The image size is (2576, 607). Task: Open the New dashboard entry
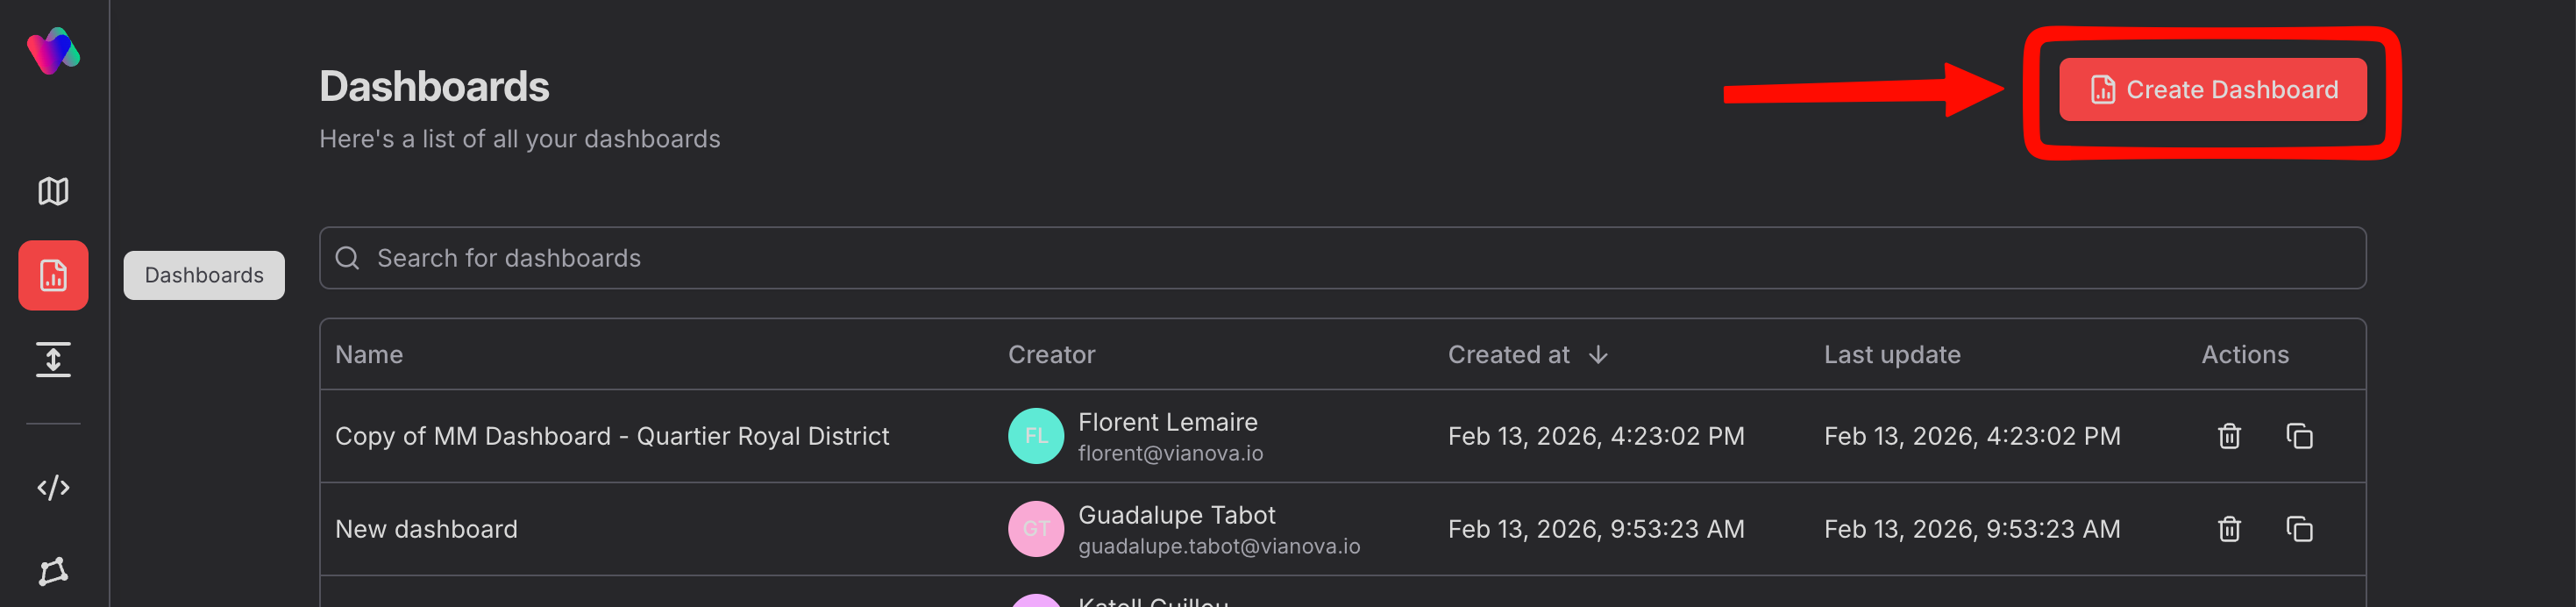(x=426, y=529)
